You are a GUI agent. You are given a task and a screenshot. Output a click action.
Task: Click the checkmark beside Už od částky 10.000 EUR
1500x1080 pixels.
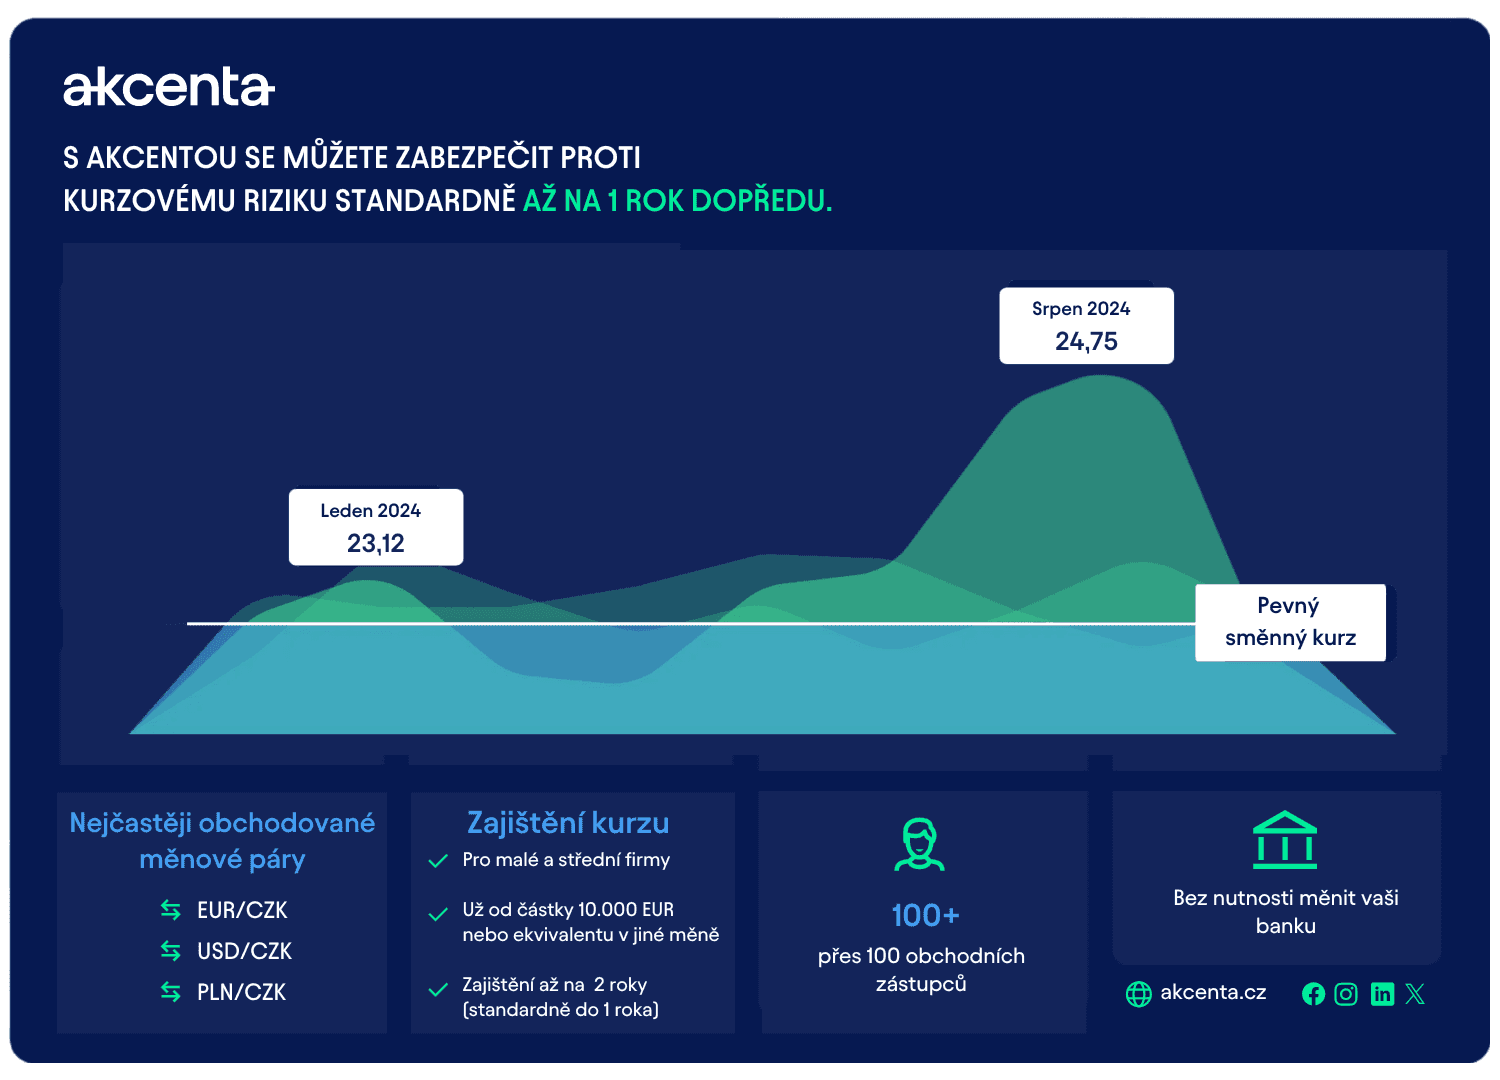[x=438, y=915]
